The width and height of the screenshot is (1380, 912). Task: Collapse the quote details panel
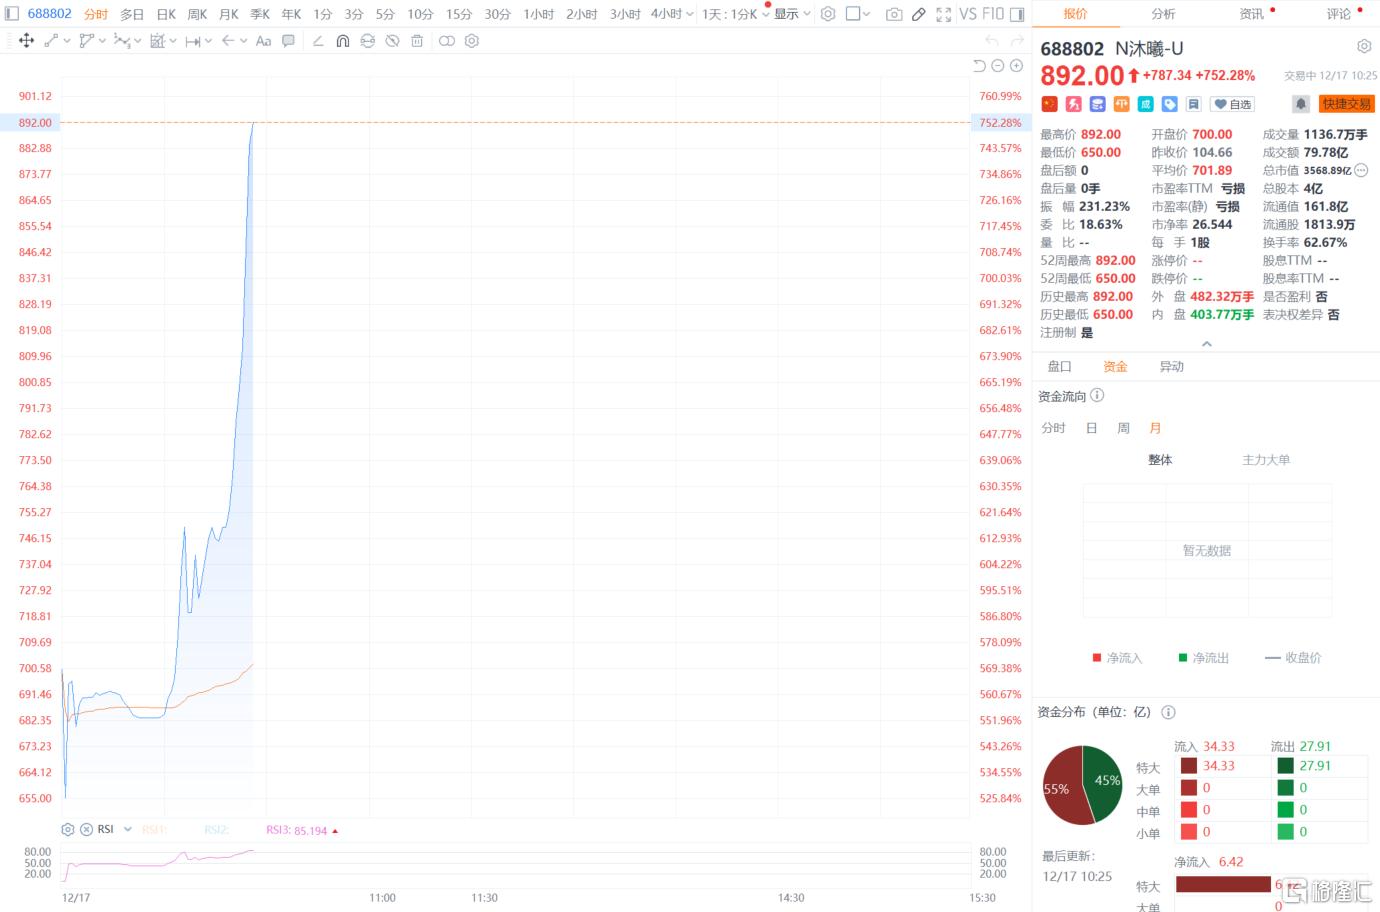(1206, 344)
